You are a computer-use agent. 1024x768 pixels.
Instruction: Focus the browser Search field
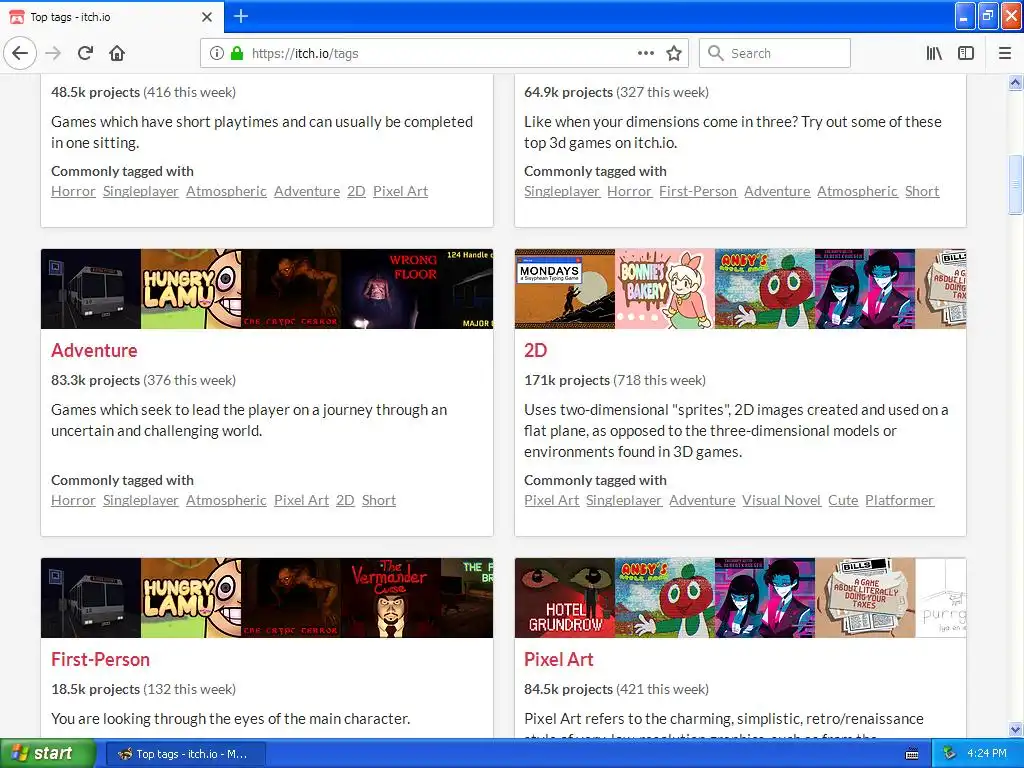click(x=775, y=54)
